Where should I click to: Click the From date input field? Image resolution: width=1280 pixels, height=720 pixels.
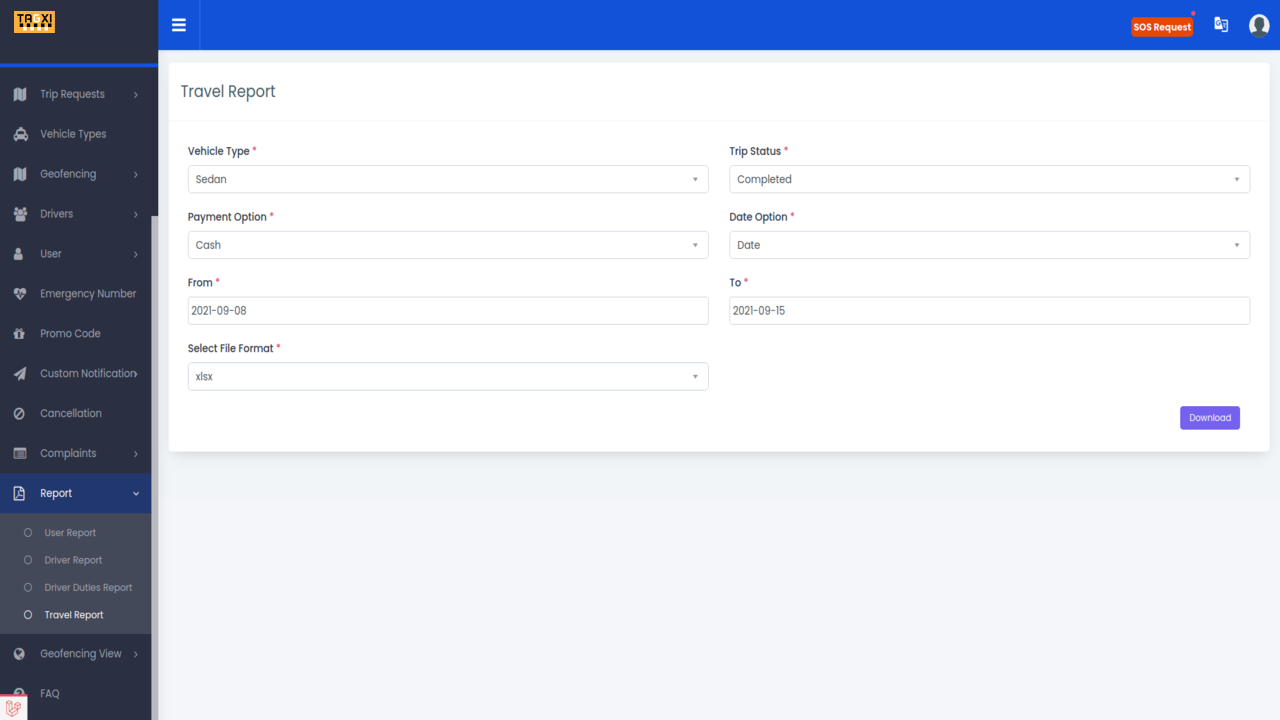coord(447,310)
